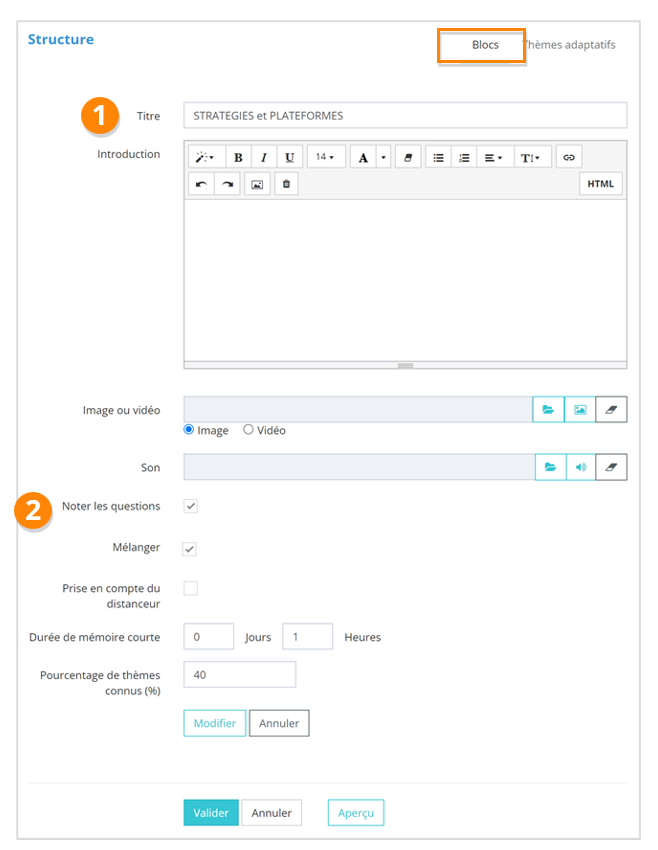
Task: Click the trash icon in the editor toolbar
Action: click(x=286, y=185)
